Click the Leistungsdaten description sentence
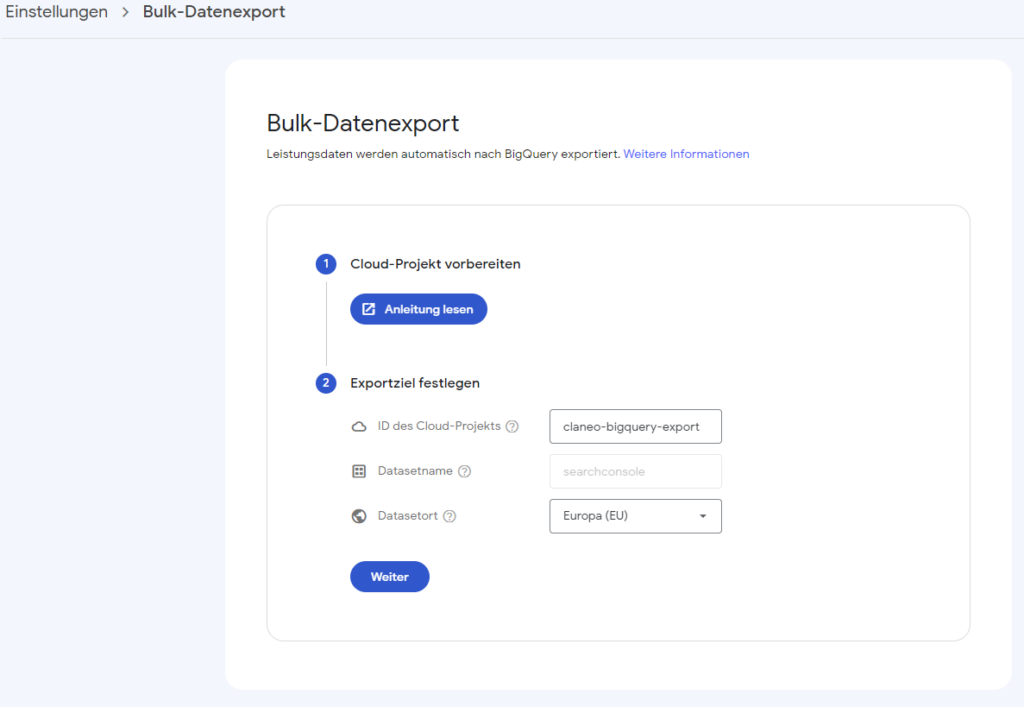 coord(443,154)
